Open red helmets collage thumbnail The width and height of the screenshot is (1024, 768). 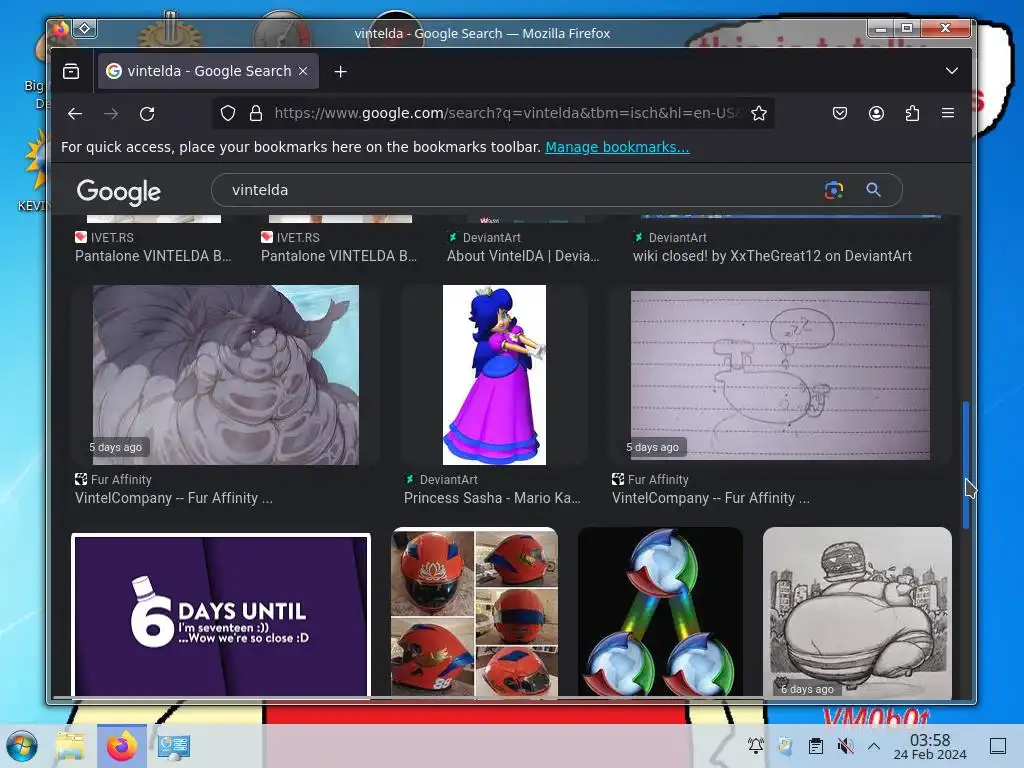pos(474,613)
